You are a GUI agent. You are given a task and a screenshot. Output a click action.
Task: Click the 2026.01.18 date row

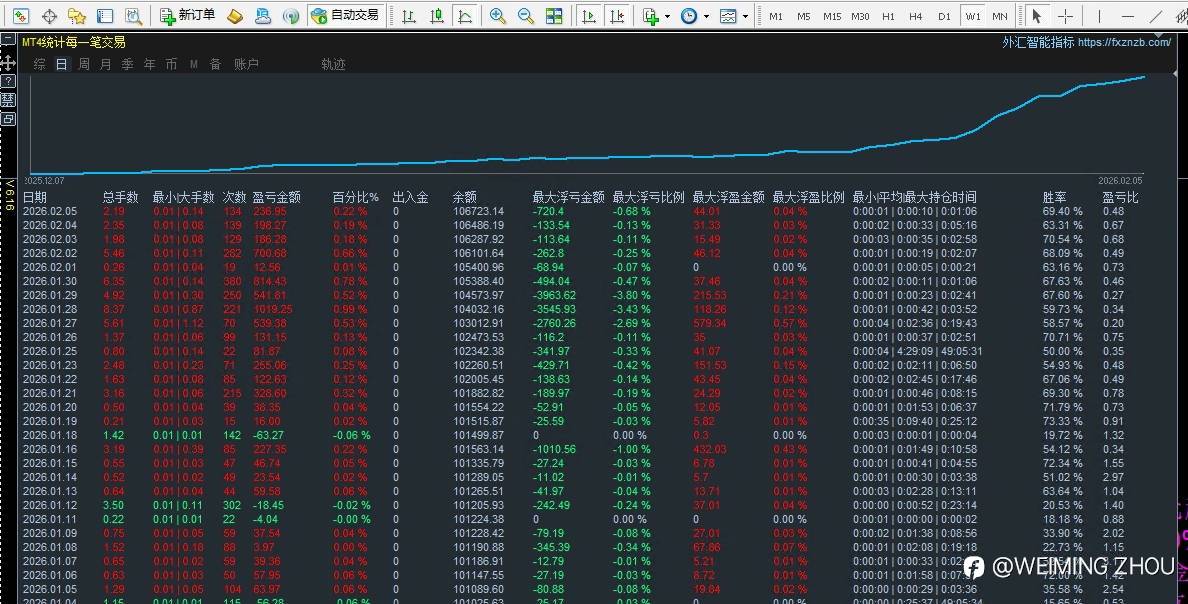tap(50, 436)
